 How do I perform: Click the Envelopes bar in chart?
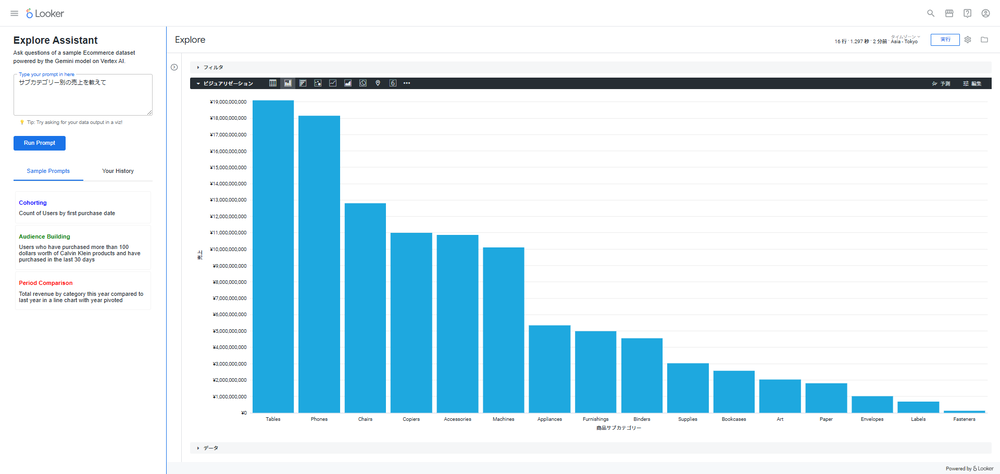click(x=872, y=404)
